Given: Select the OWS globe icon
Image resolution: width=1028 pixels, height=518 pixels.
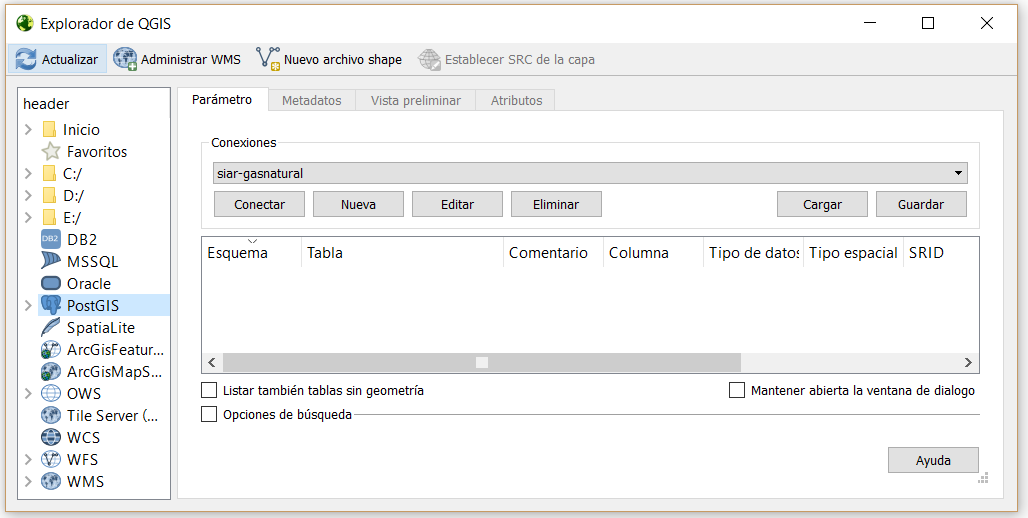Looking at the screenshot, I should 50,393.
